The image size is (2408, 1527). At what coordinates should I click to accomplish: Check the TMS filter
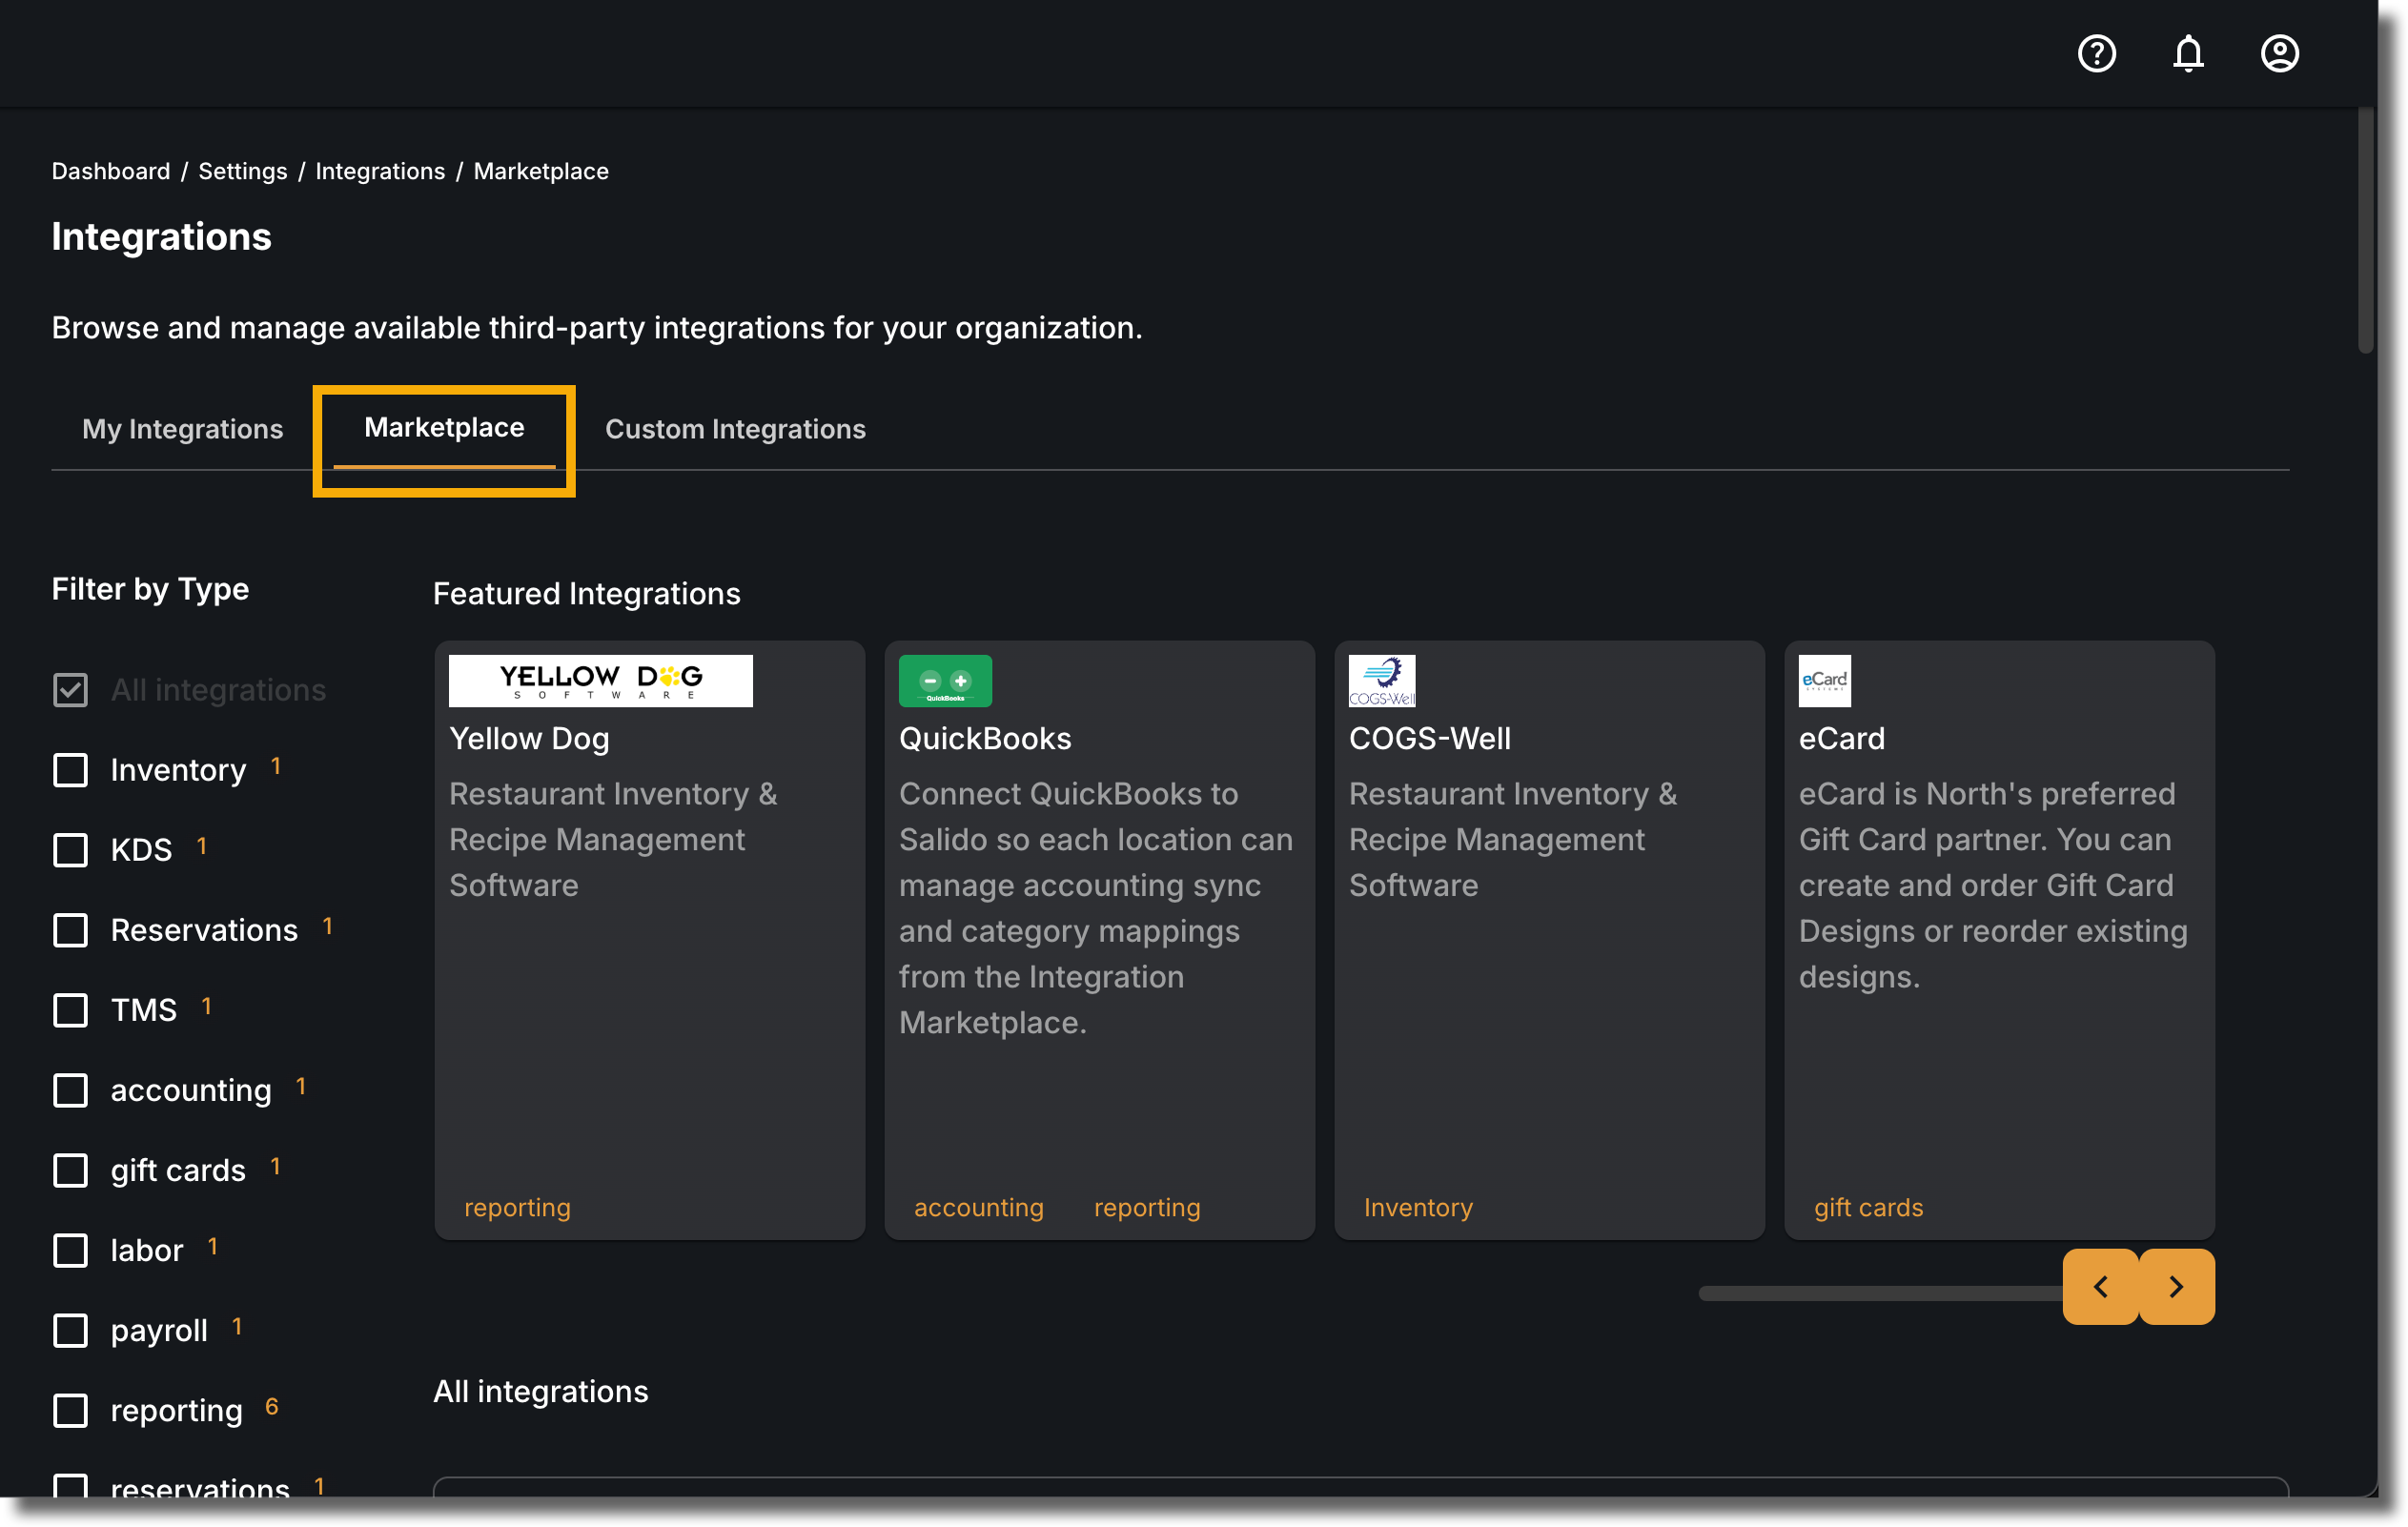(70, 1010)
